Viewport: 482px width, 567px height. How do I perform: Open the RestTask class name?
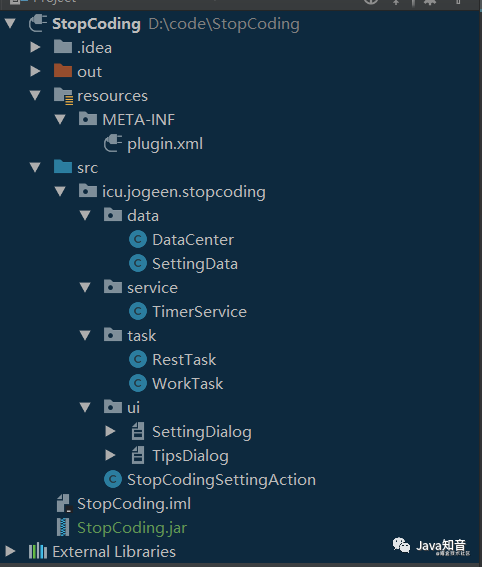click(x=184, y=359)
